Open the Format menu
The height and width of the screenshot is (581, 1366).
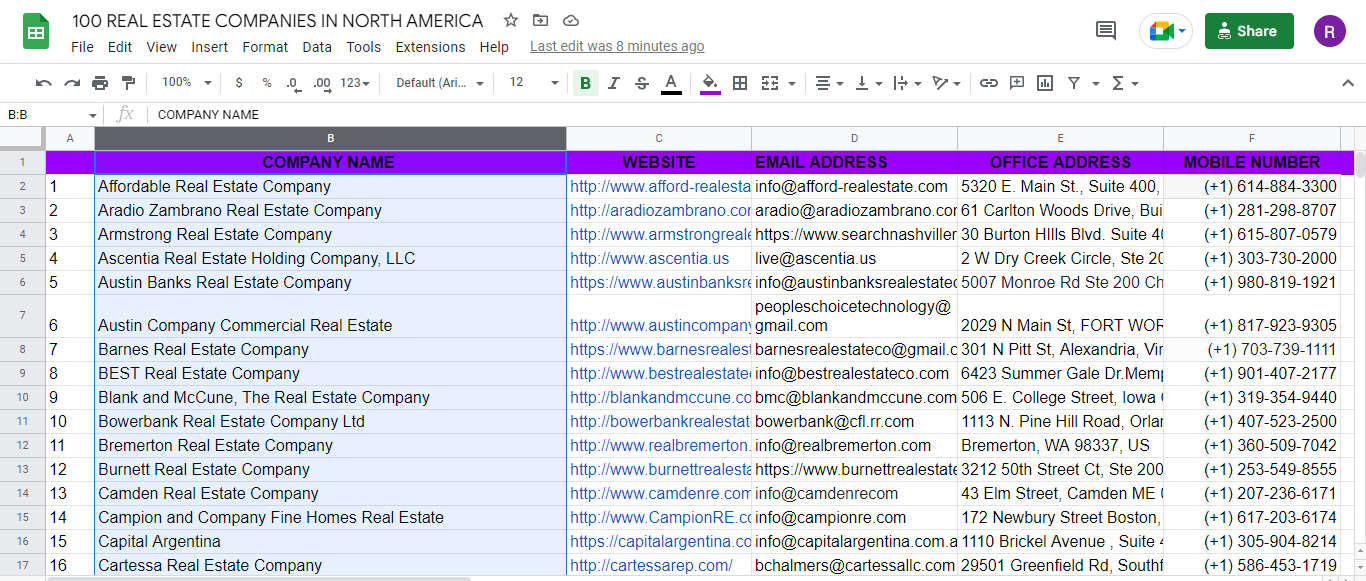click(265, 47)
